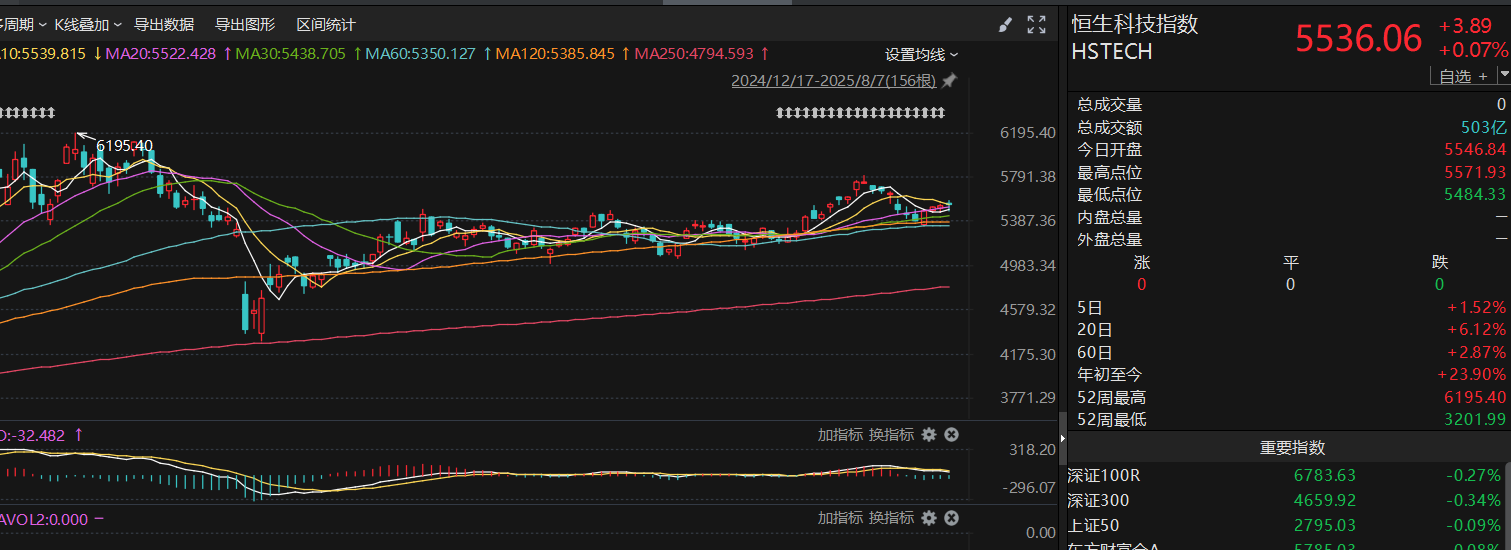The image size is (1511, 550).
Task: Select the 今日开盘 value 5546.84
Action: coord(1475,149)
